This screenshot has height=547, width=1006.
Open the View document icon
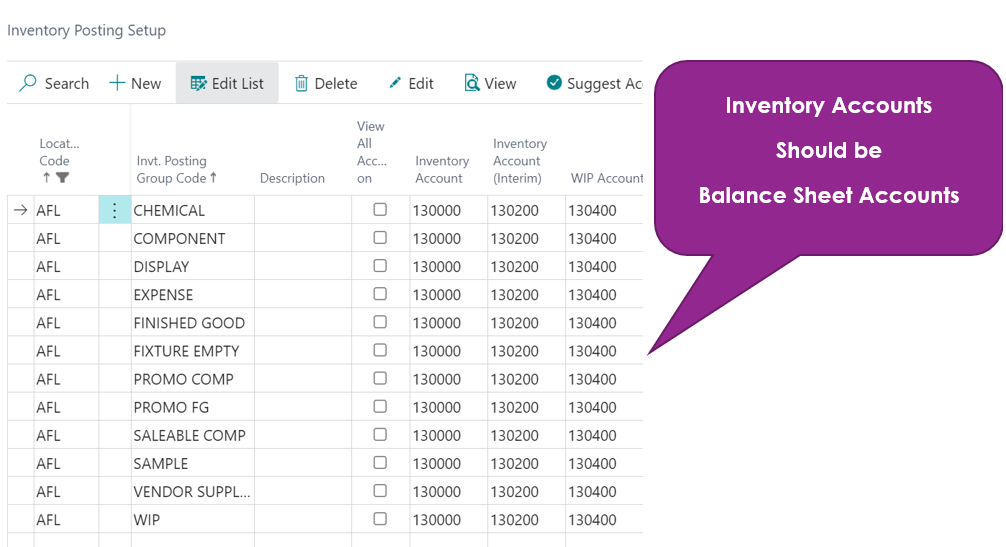coord(472,83)
